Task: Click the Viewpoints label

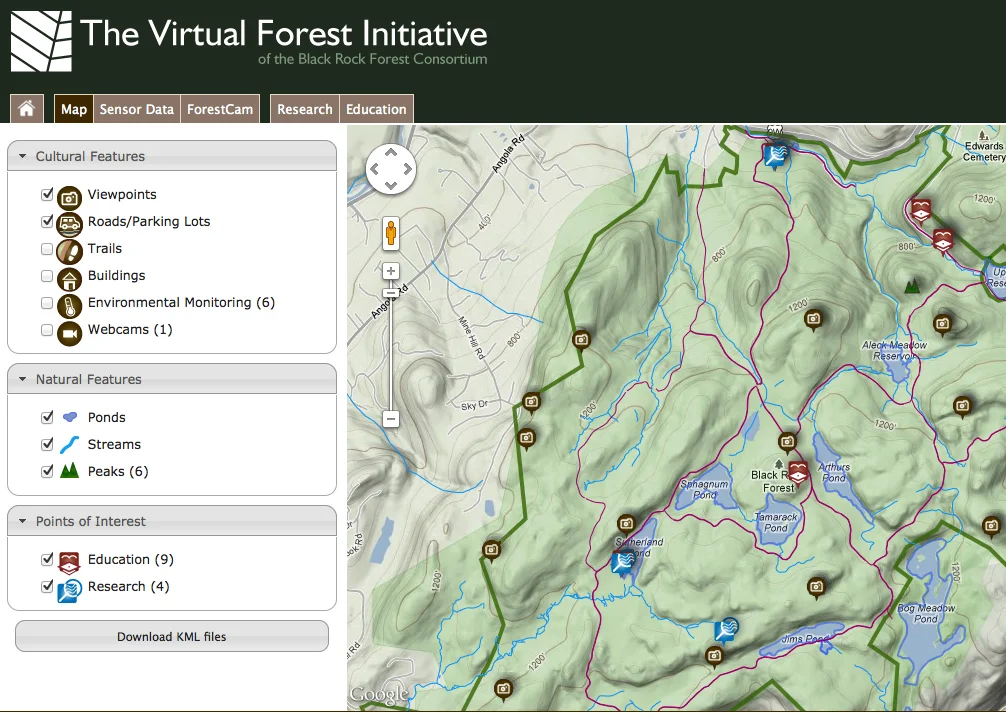Action: 122,194
